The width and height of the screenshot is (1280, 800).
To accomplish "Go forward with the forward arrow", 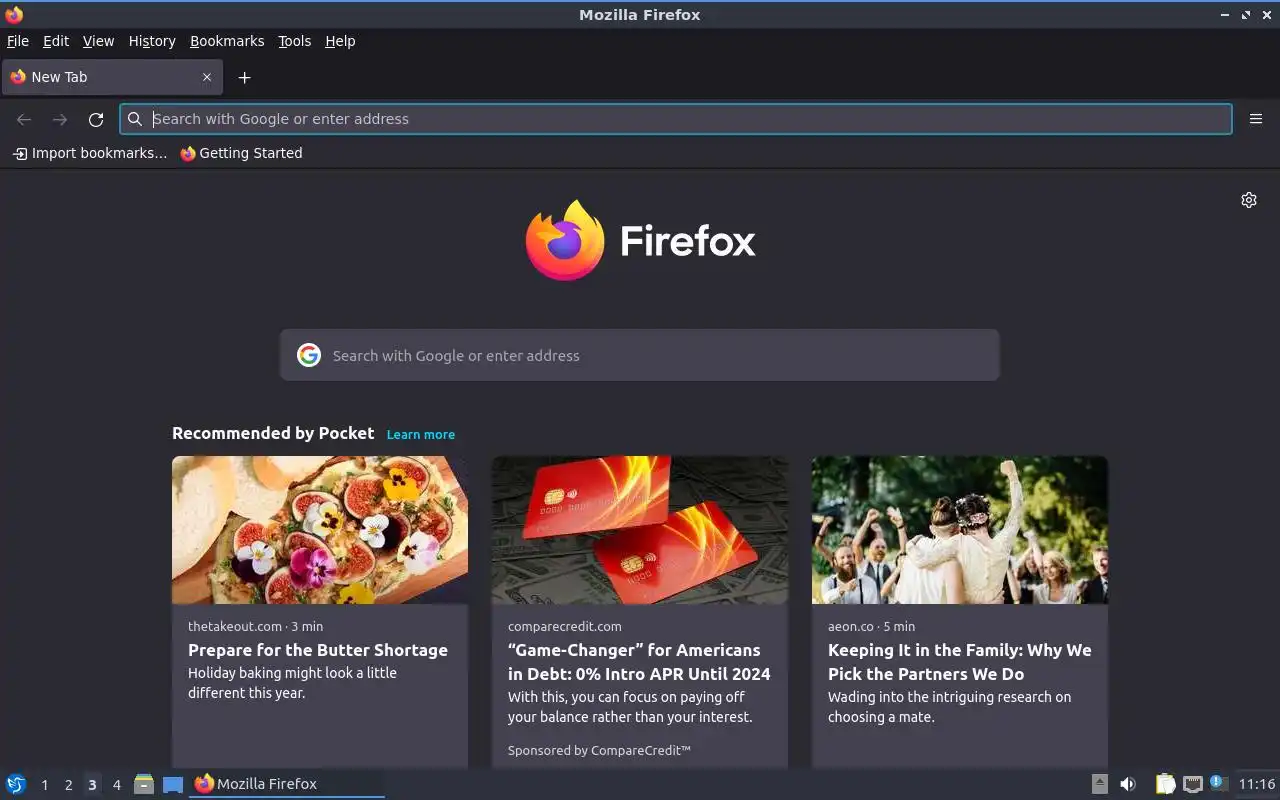I will point(60,119).
